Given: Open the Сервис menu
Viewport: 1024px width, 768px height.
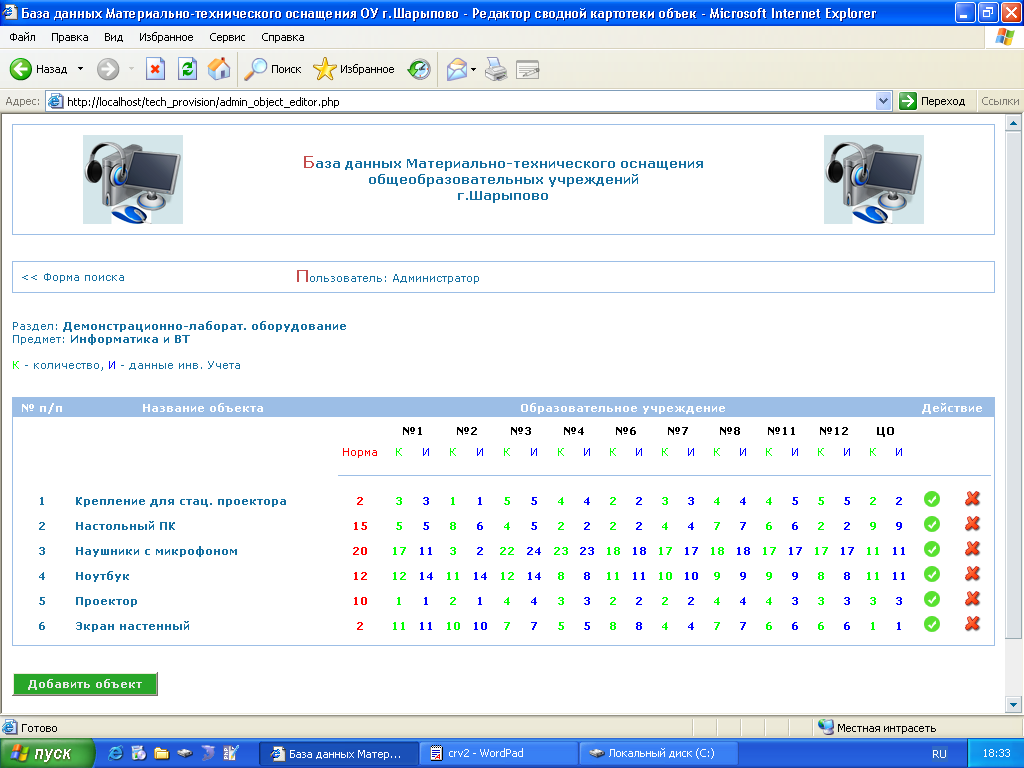Looking at the screenshot, I should coord(228,37).
